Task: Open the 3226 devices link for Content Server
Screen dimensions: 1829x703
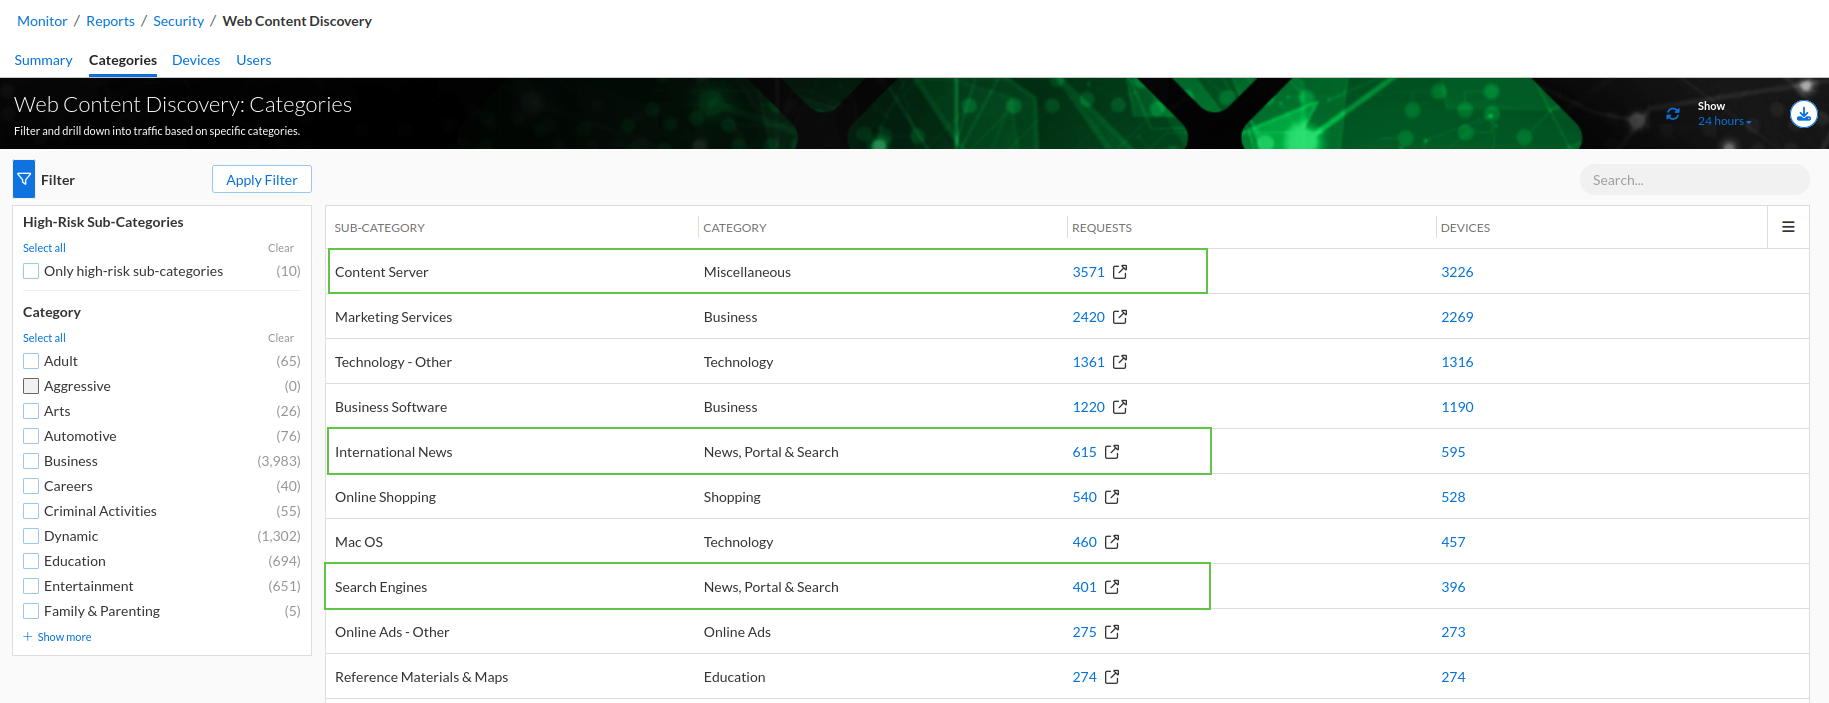Action: (1456, 272)
